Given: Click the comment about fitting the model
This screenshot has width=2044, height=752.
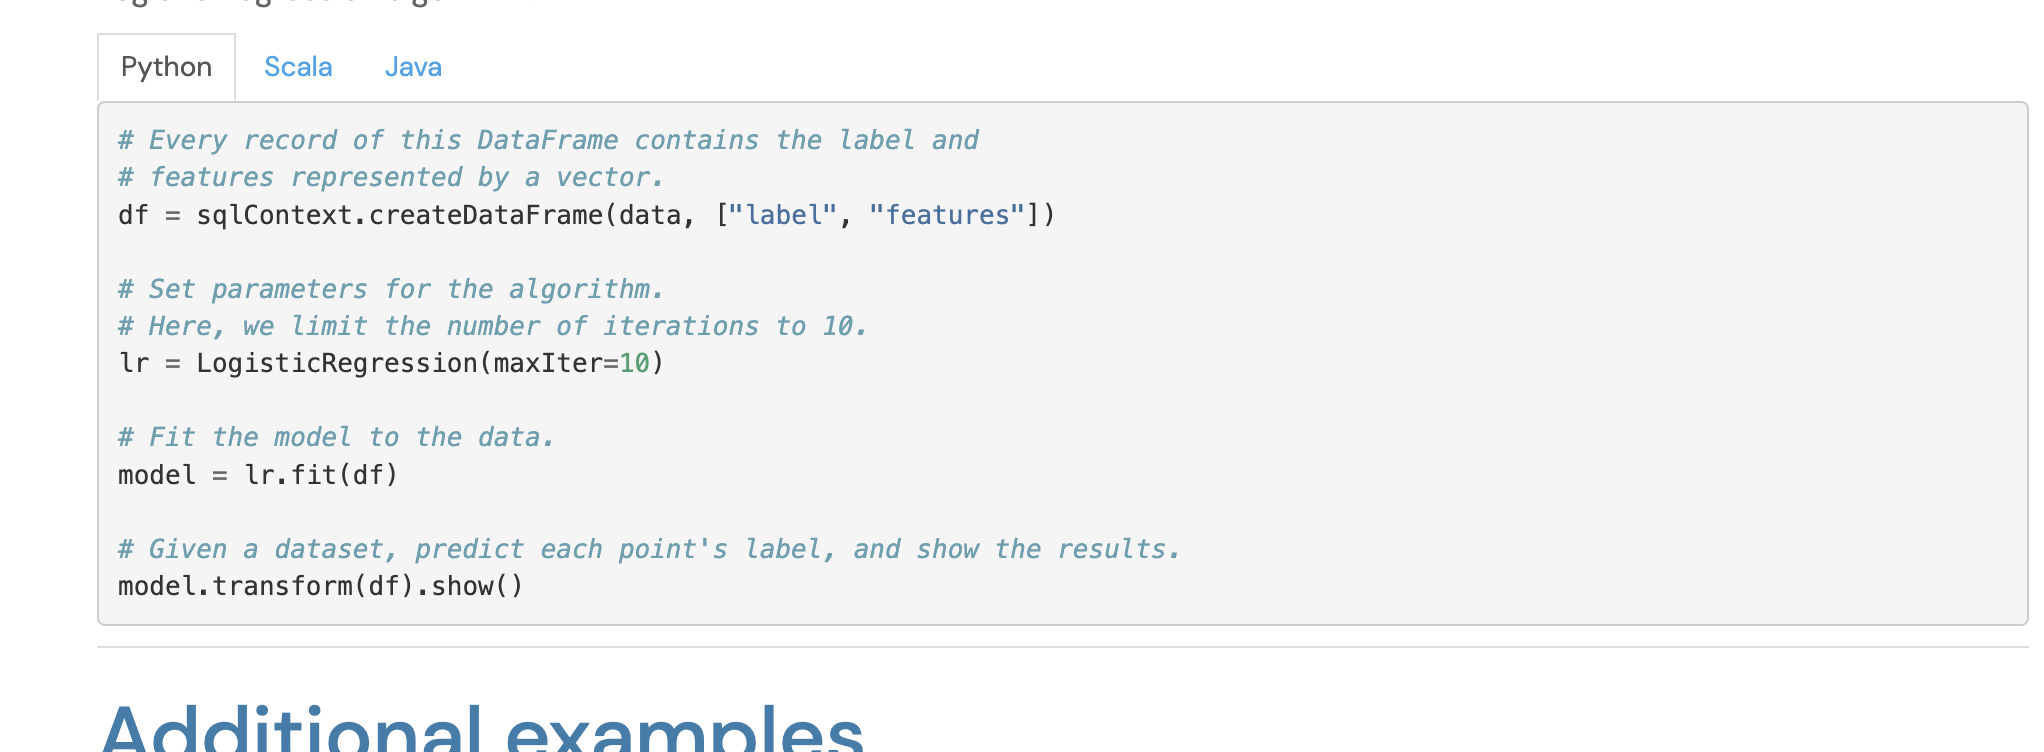Looking at the screenshot, I should 336,436.
